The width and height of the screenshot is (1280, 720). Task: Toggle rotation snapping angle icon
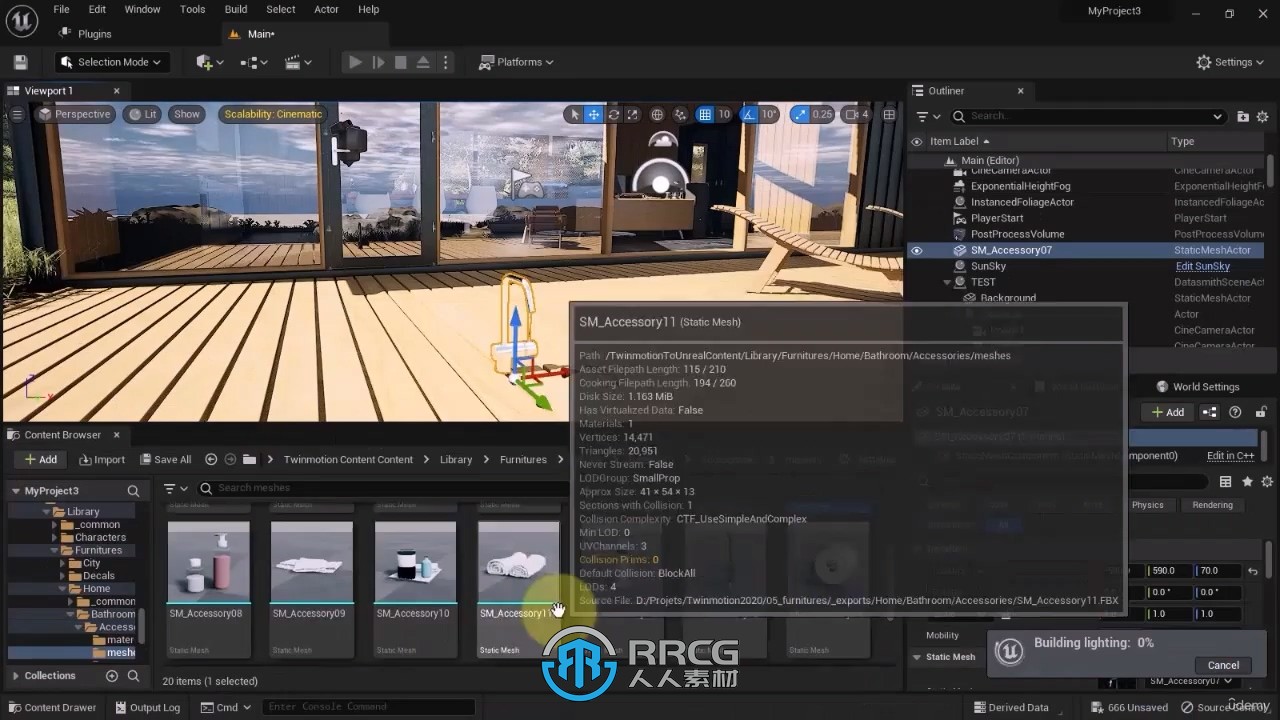coord(750,114)
